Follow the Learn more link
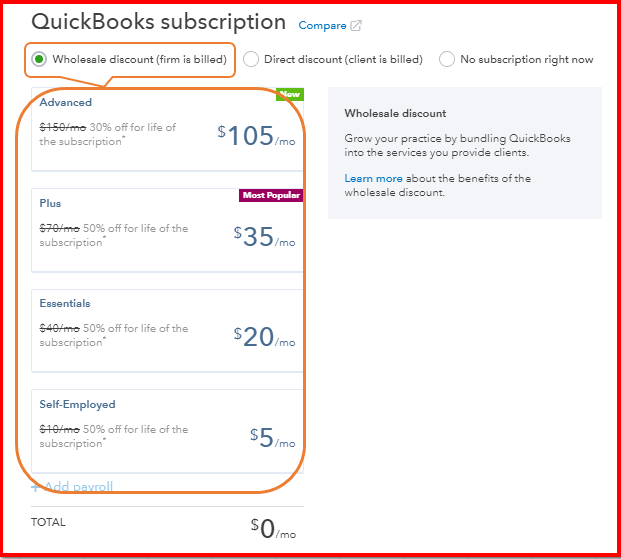This screenshot has width=621, height=559. point(373,178)
